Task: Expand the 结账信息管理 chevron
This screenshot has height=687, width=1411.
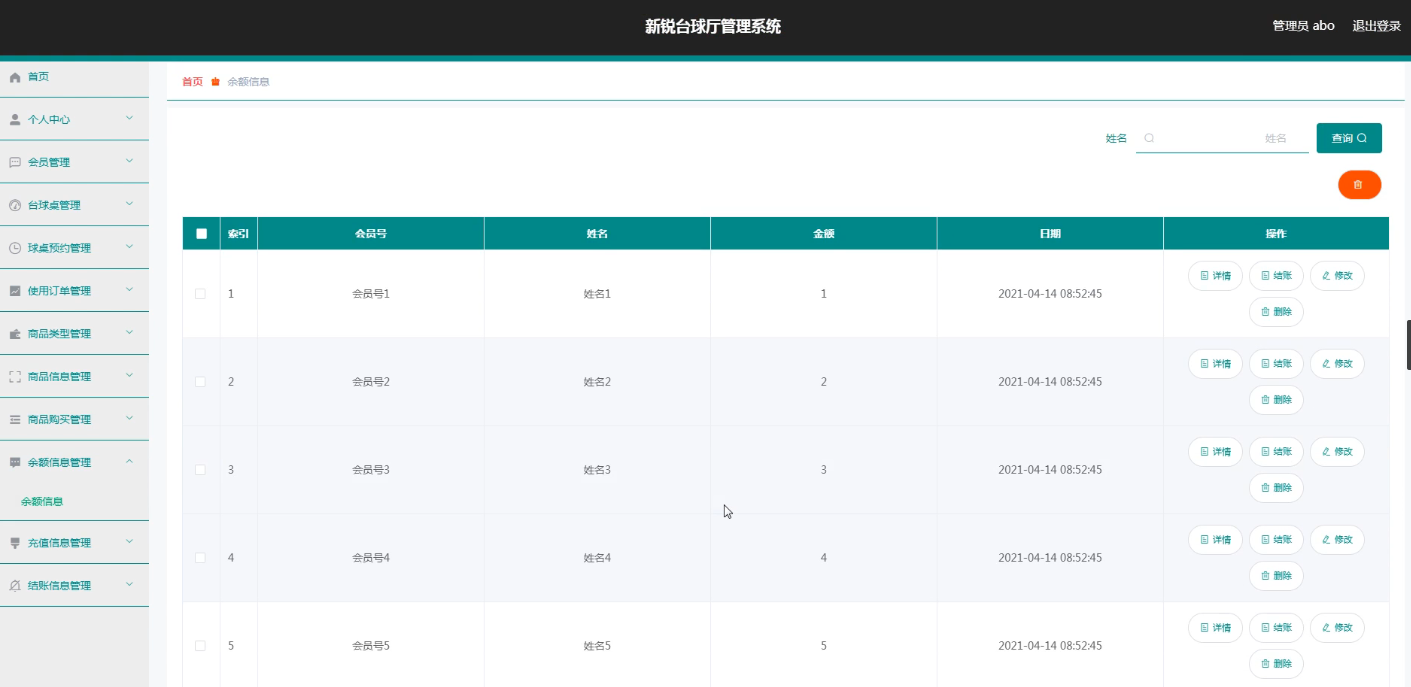Action: (129, 585)
